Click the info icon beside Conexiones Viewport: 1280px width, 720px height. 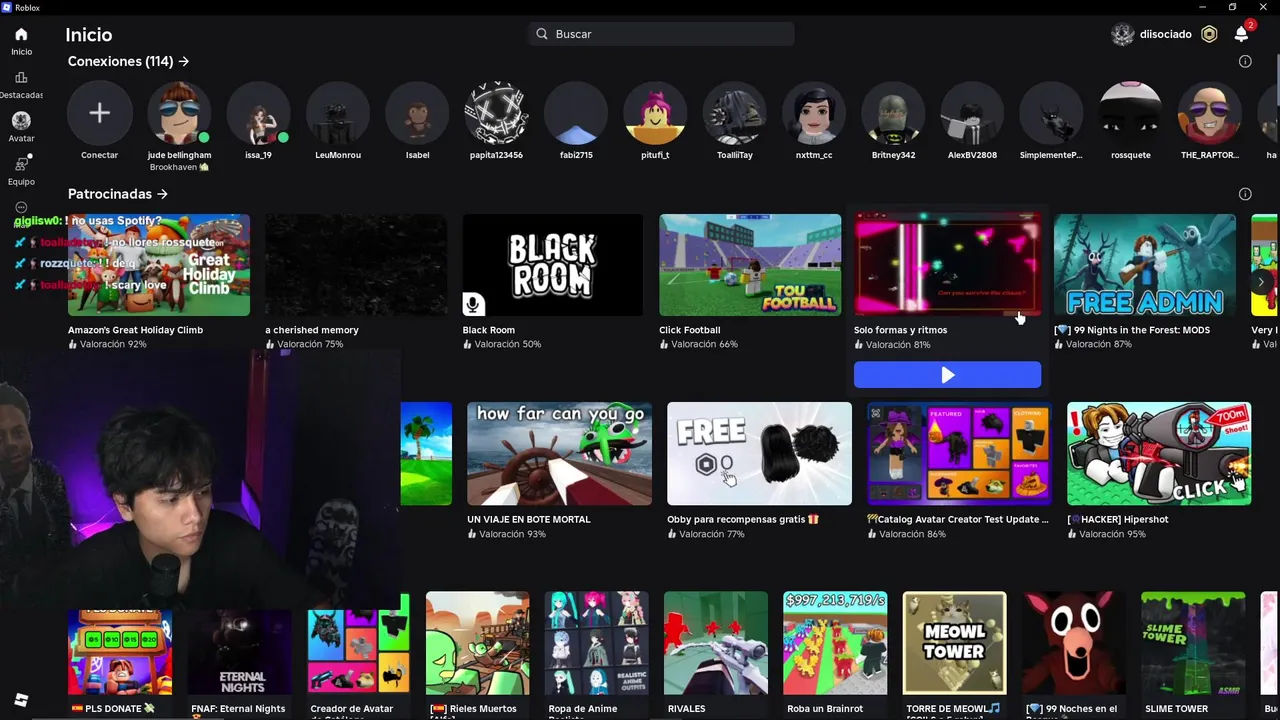[1245, 61]
